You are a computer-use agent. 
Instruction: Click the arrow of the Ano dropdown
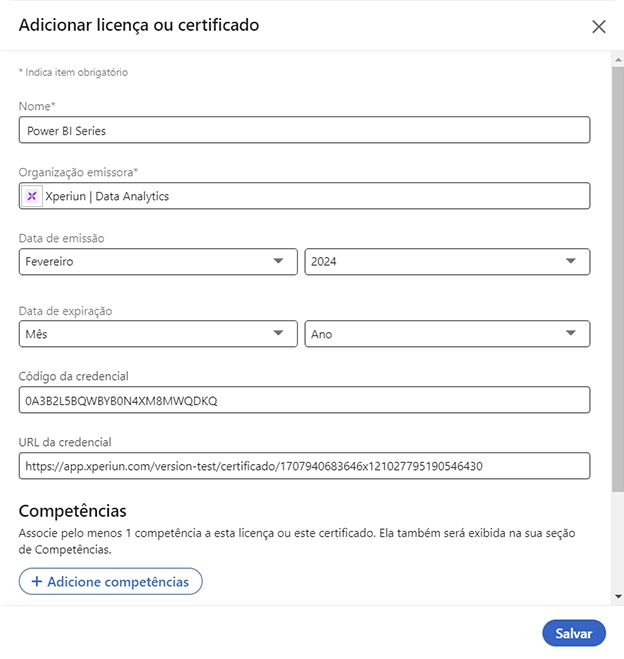click(571, 333)
